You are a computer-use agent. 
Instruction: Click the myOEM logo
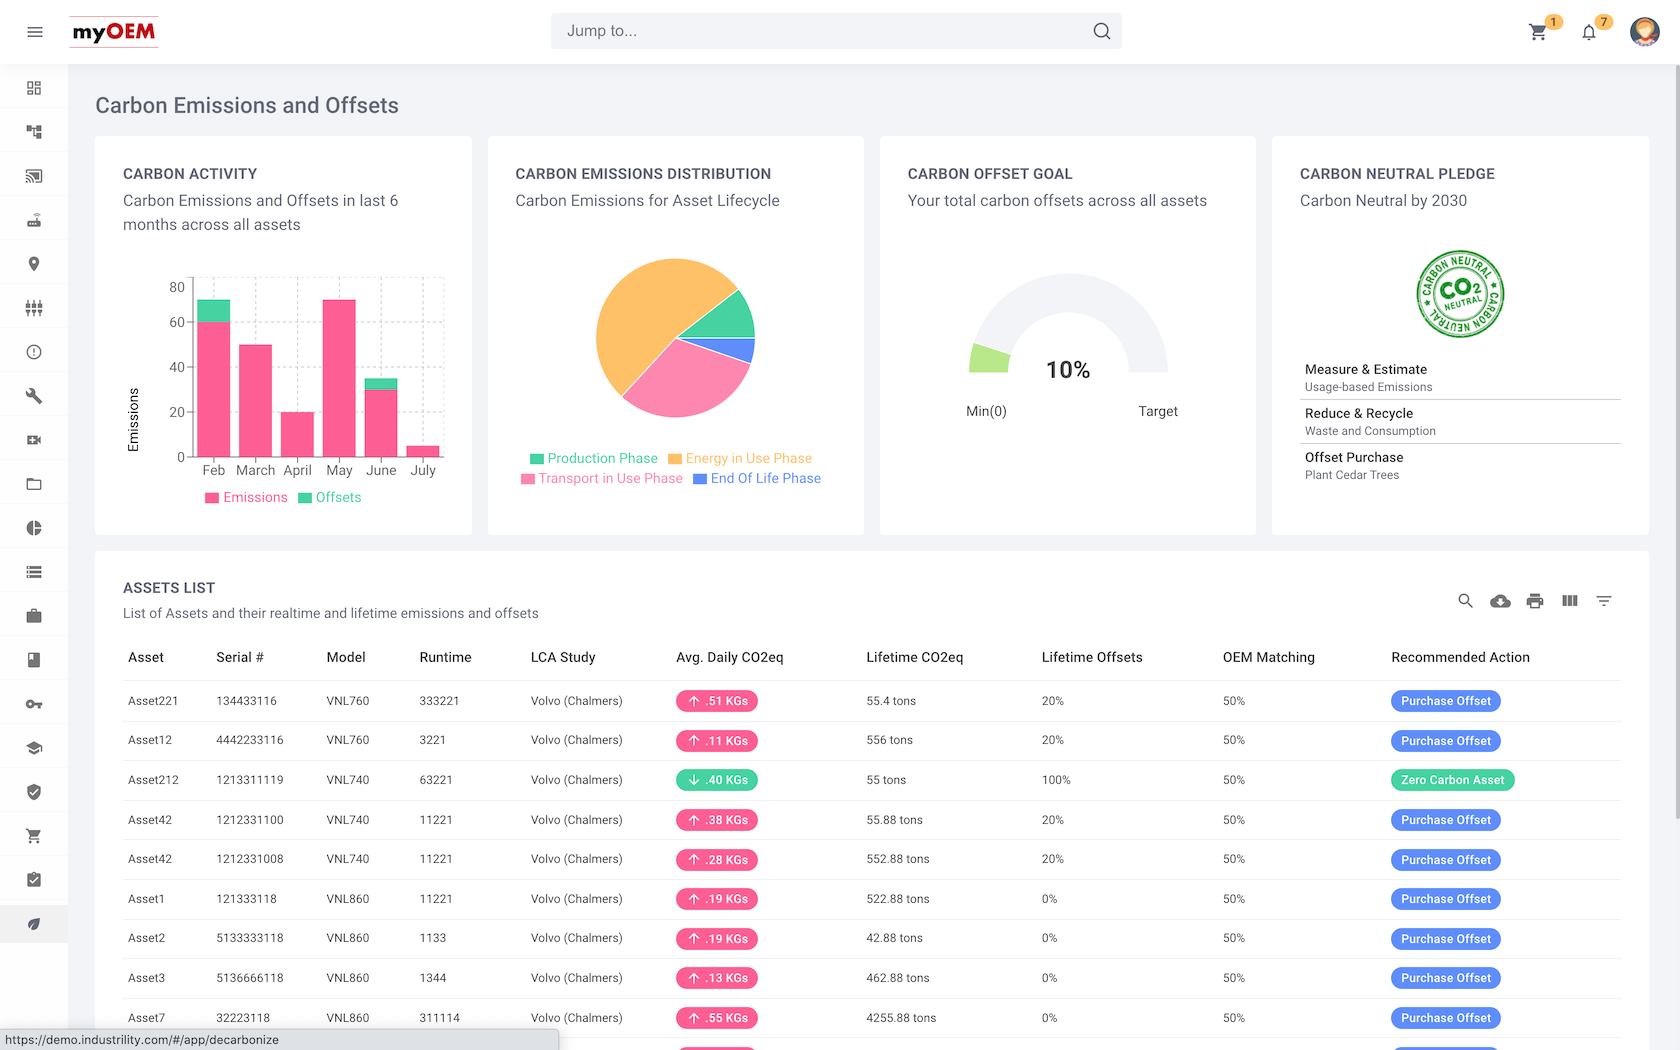point(114,32)
